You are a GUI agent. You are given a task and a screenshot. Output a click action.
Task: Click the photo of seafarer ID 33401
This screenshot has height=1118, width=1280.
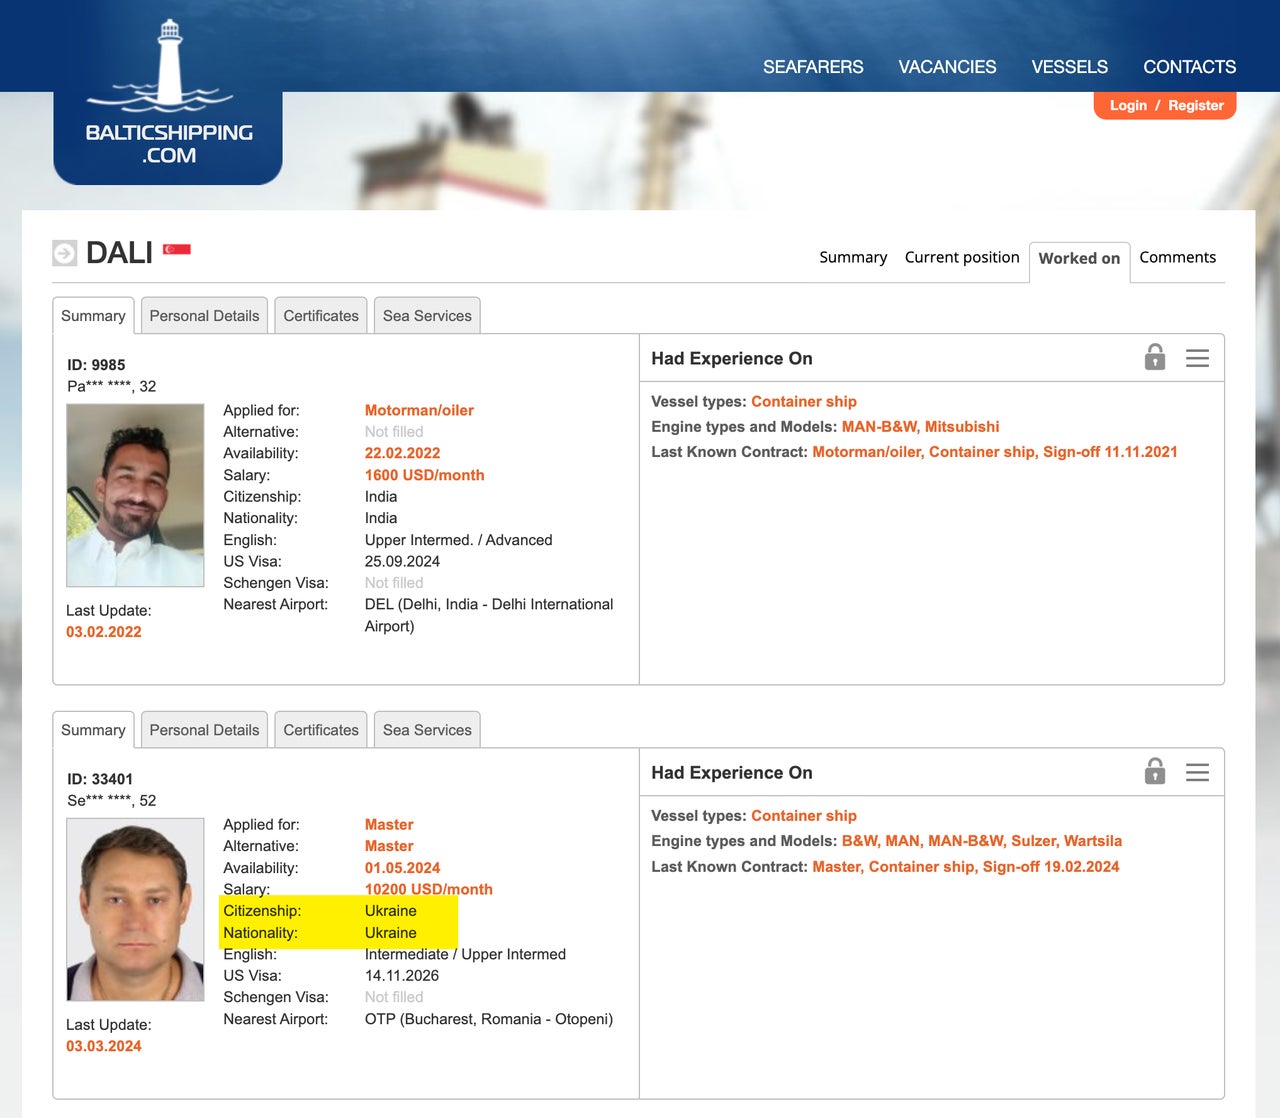[x=135, y=909]
